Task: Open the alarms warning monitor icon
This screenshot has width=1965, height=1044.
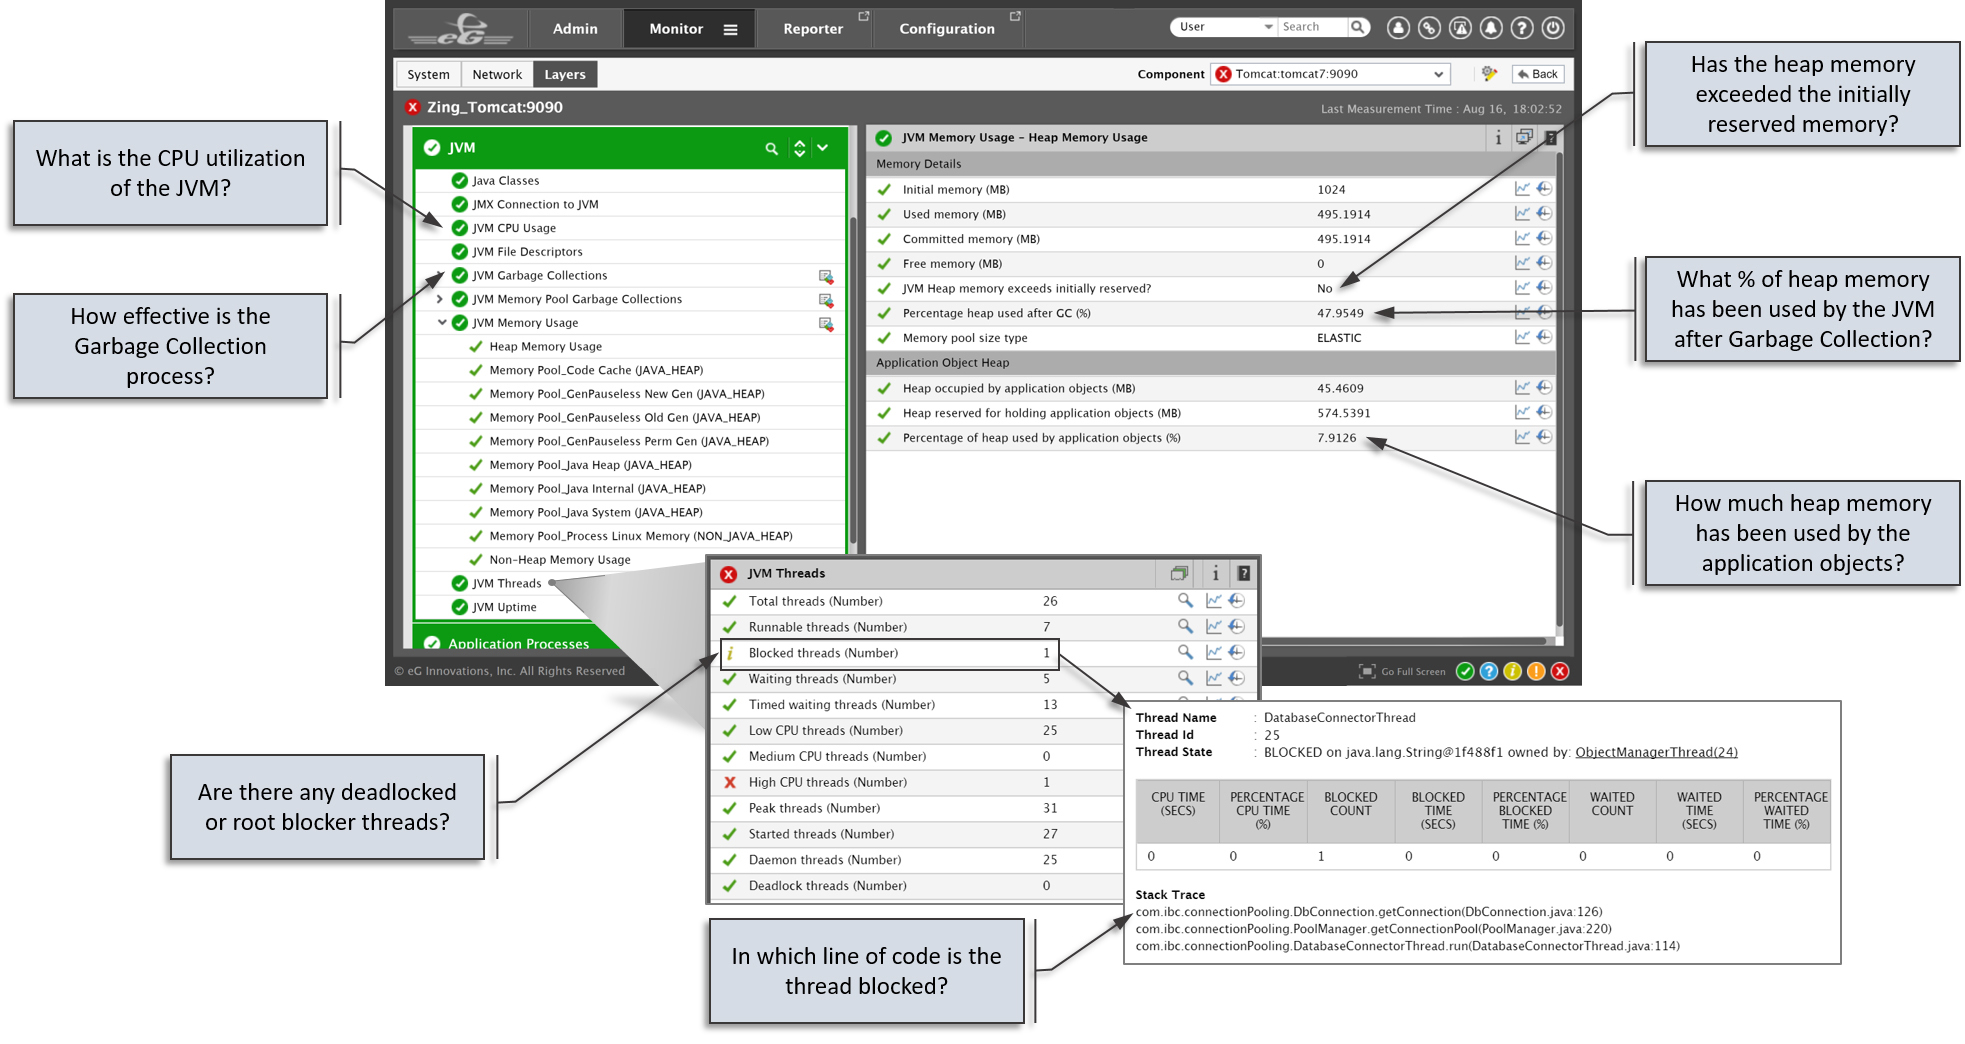Action: [1460, 28]
